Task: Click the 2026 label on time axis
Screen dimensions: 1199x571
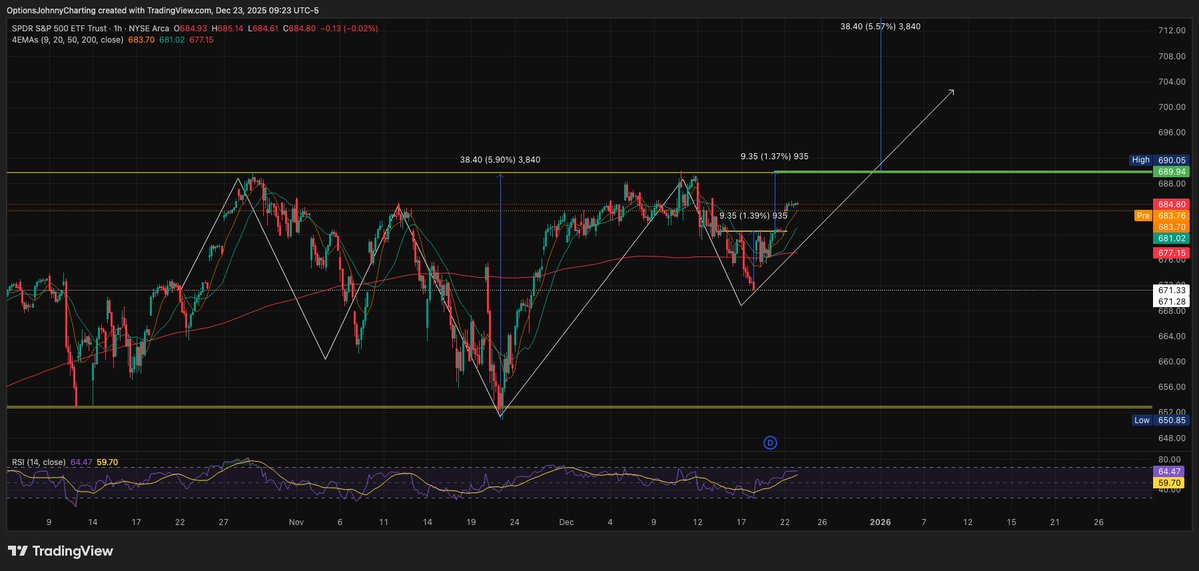Action: coord(881,522)
